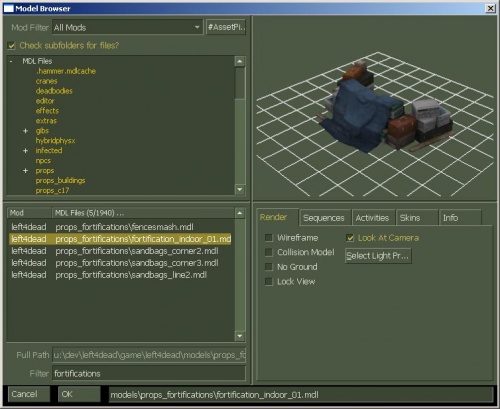Select the props_buildings folder
Screen dimensions: 500x409
pyautogui.click(x=60, y=181)
